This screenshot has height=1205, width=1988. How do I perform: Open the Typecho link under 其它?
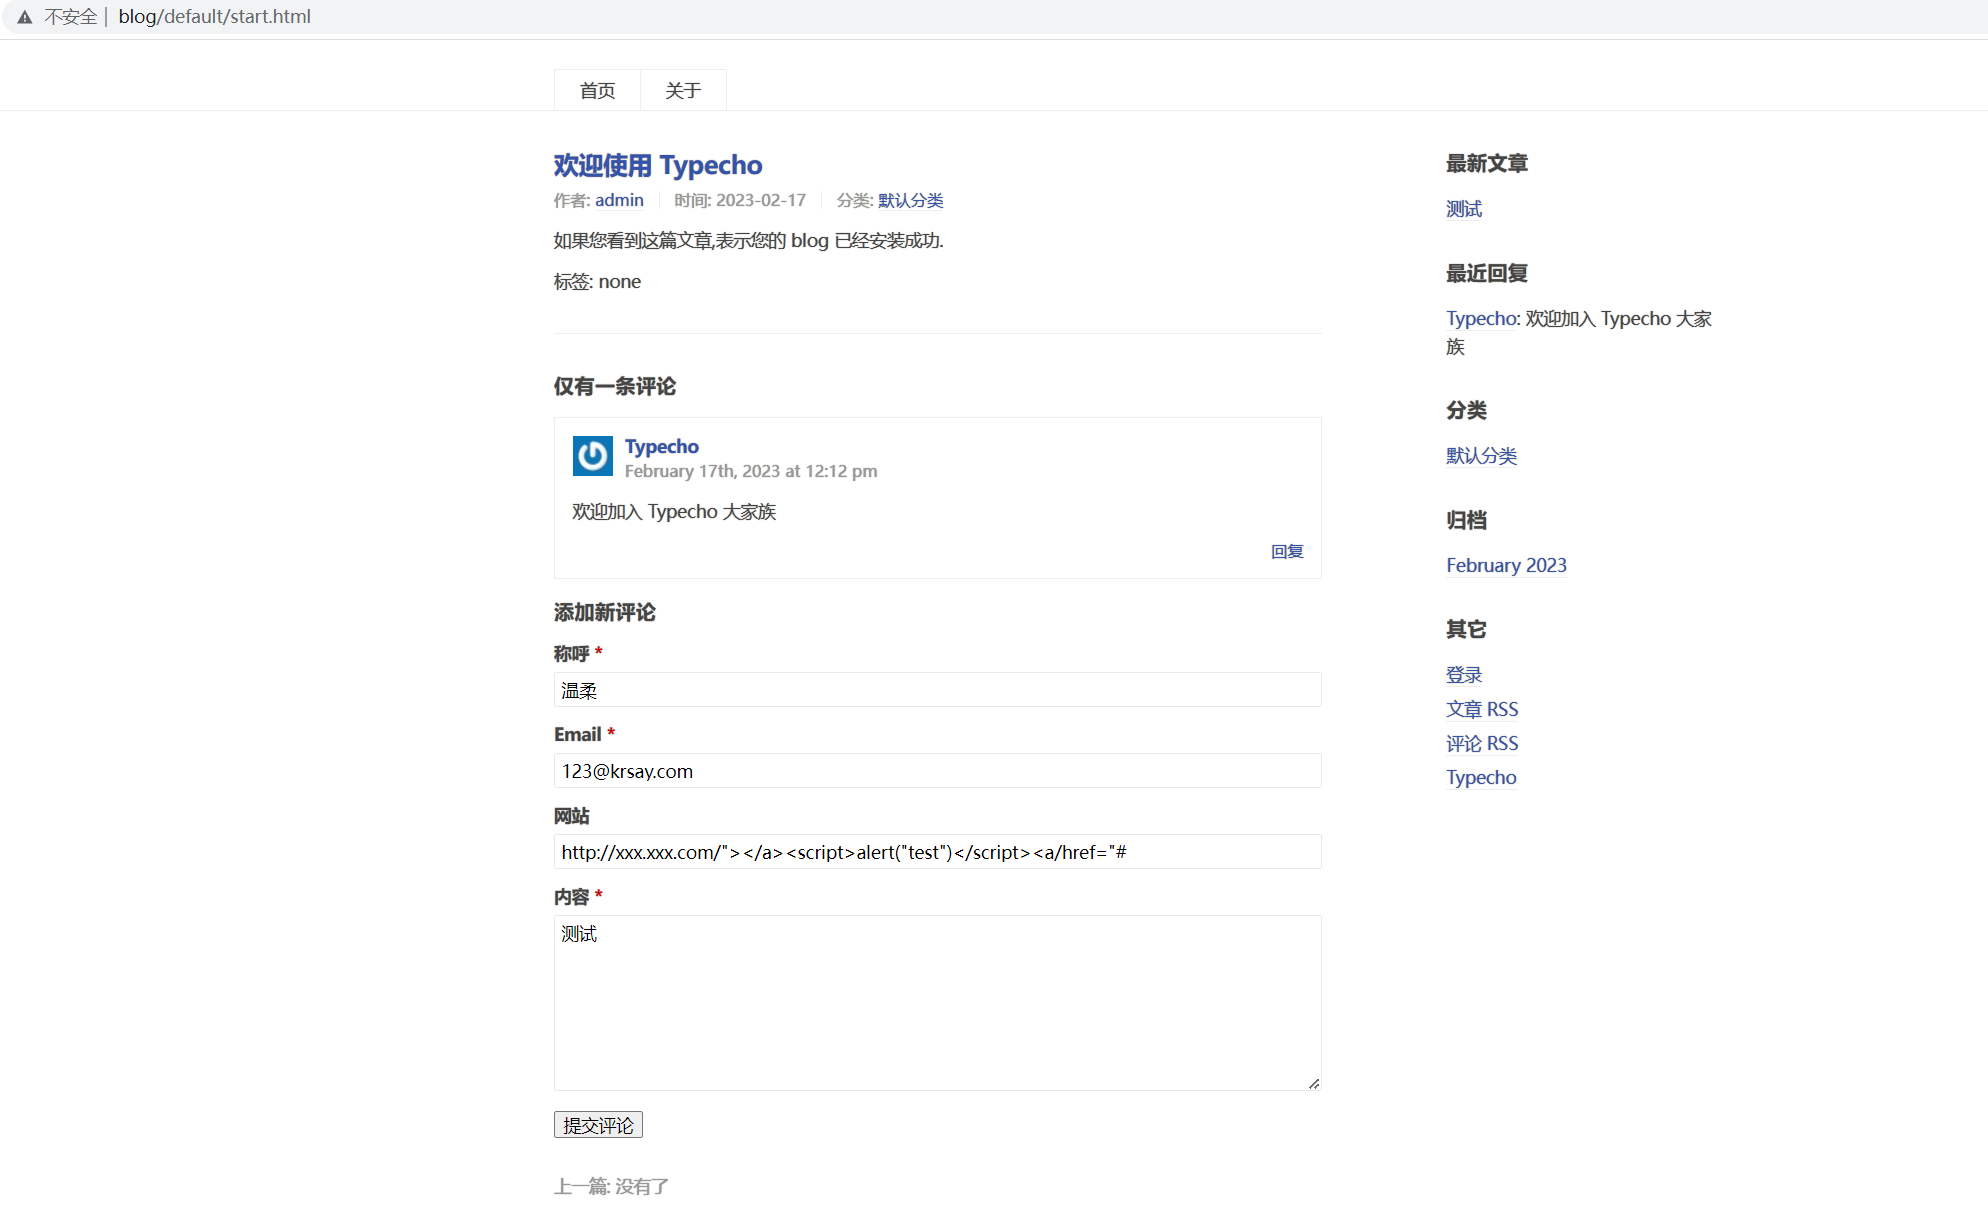pos(1481,777)
